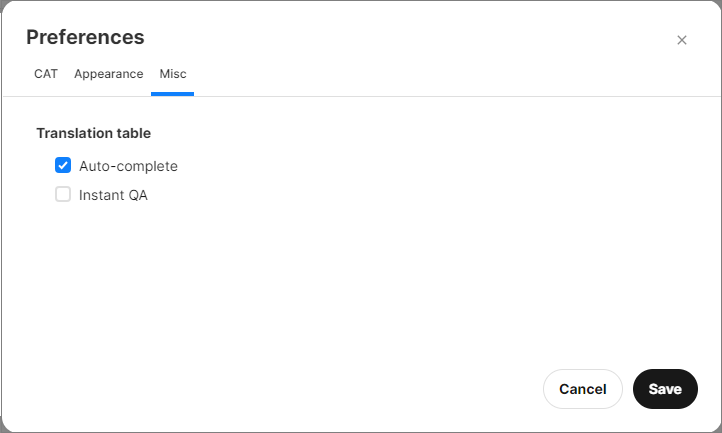The height and width of the screenshot is (433, 722).
Task: Select the Misc tab
Action: (173, 74)
